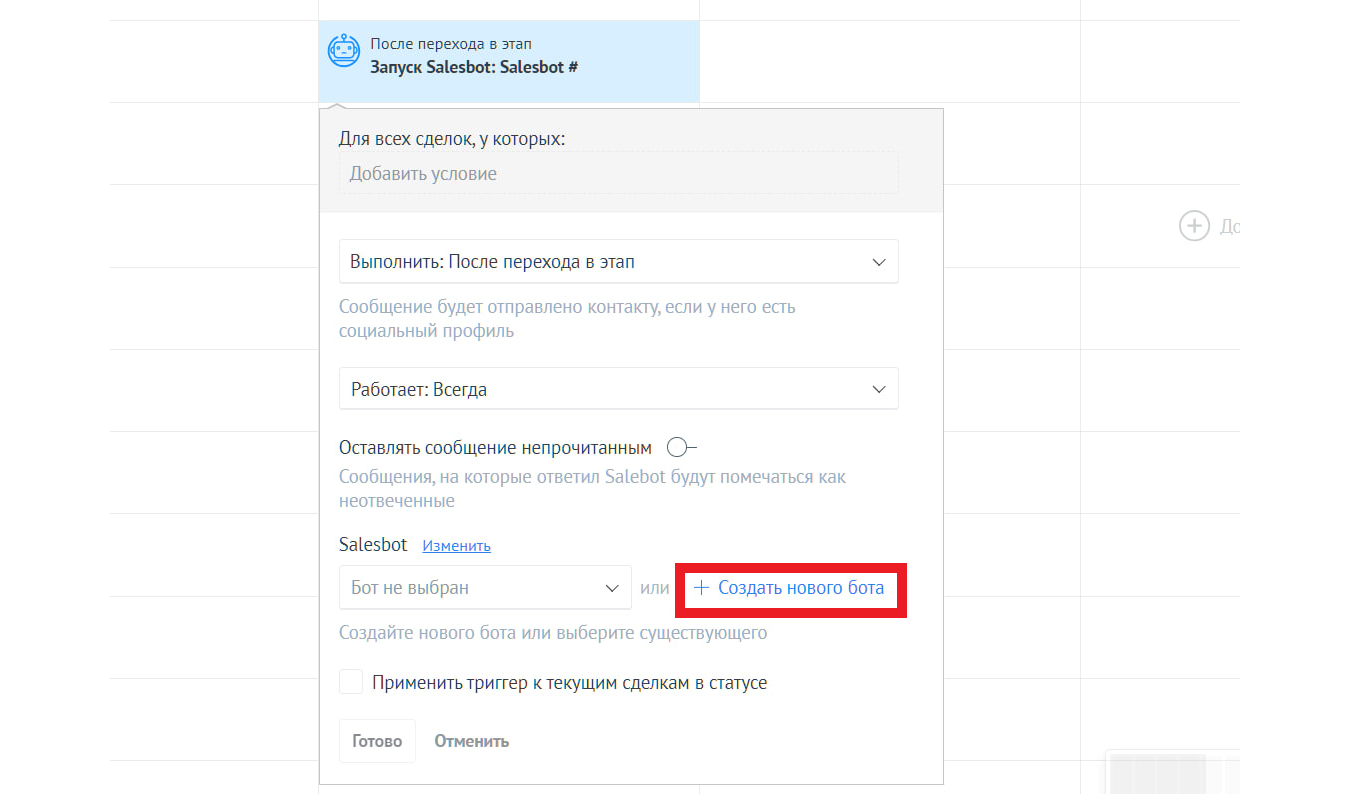Click the circled plus icon at right edge
This screenshot has height=794, width=1350.
[x=1194, y=226]
